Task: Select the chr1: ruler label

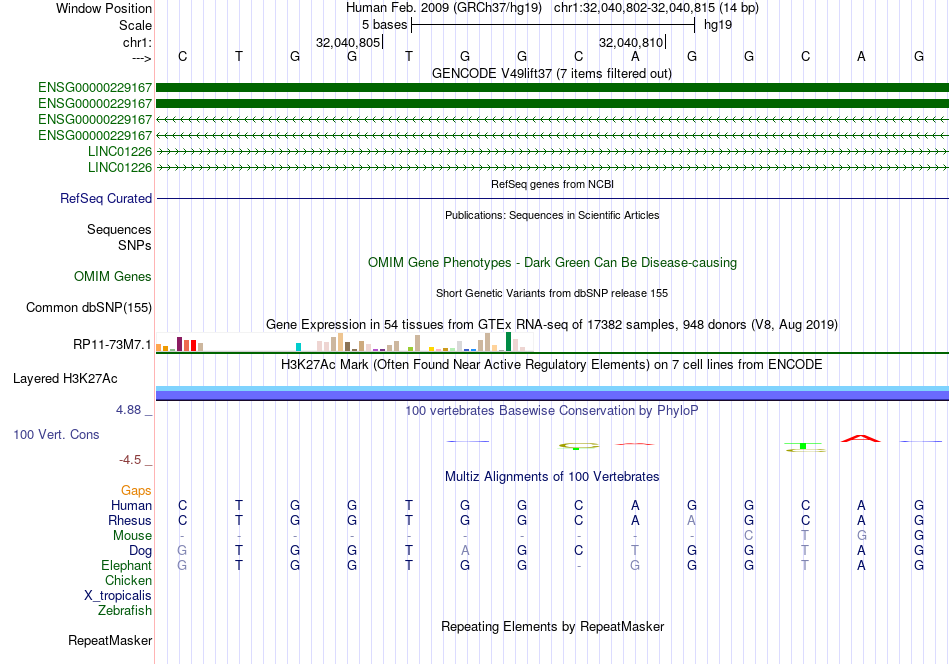Action: [x=137, y=42]
